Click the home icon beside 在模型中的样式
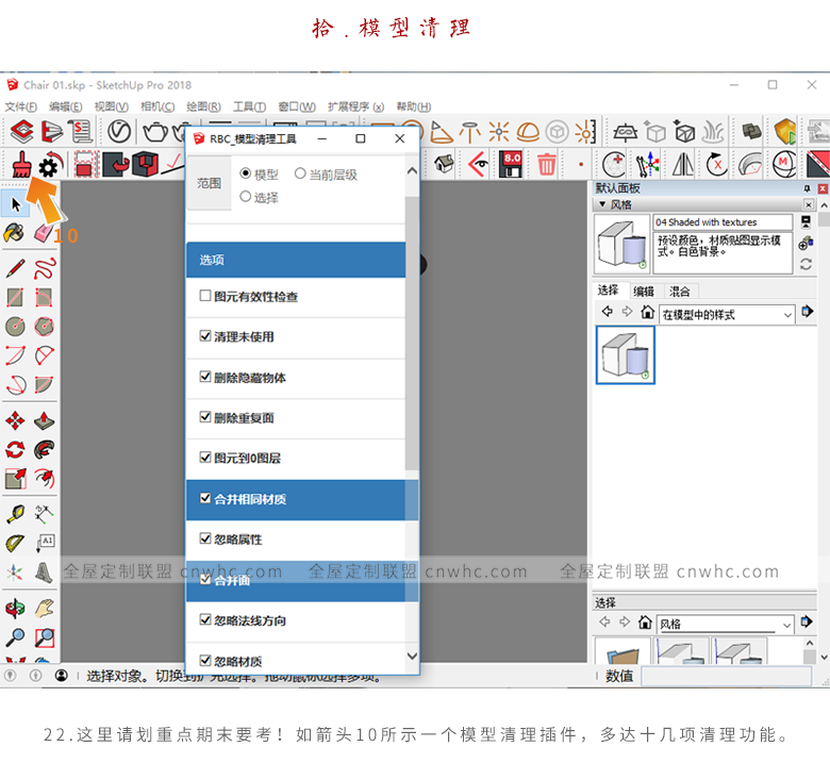830x763 pixels. pos(647,312)
